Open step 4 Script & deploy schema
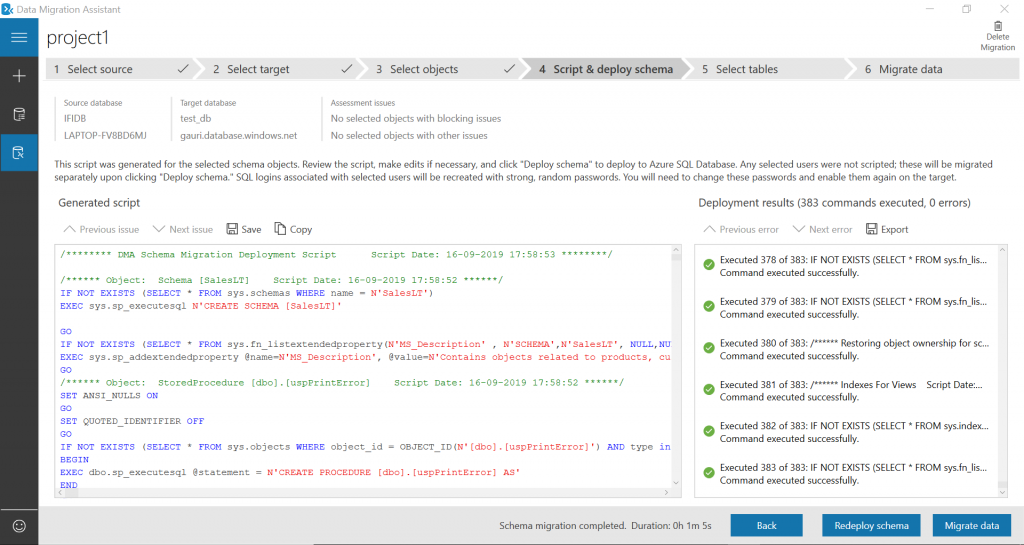The image size is (1024, 545). 605,69
